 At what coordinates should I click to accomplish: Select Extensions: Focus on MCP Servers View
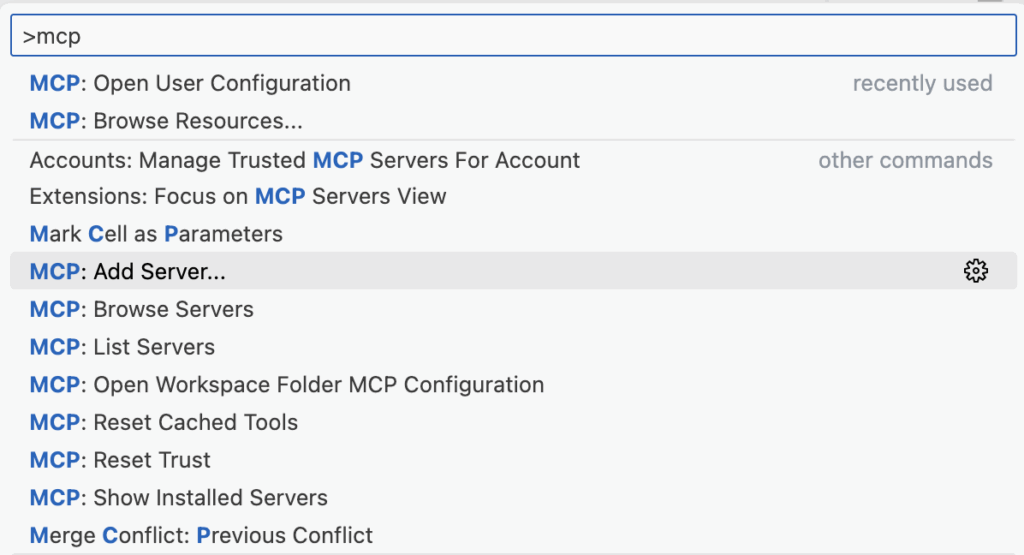[238, 197]
